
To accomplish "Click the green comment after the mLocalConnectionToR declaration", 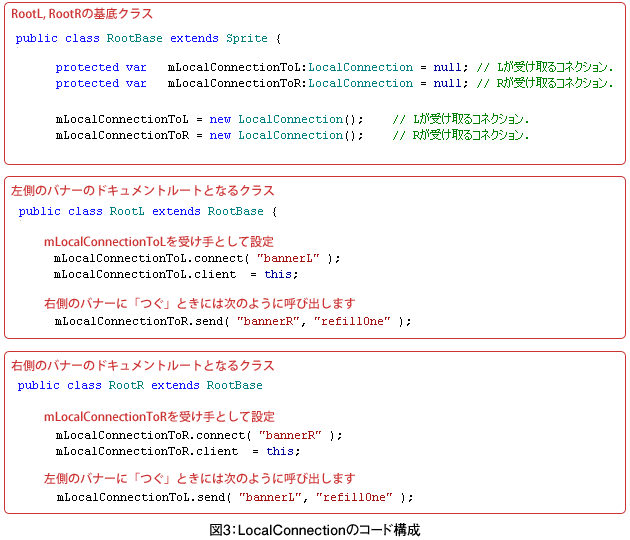I will coord(545,83).
